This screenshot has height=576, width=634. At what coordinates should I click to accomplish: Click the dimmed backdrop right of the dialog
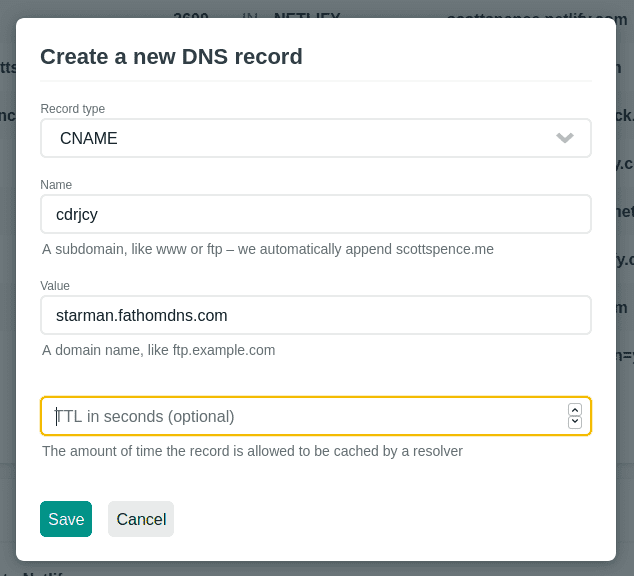coord(625,300)
